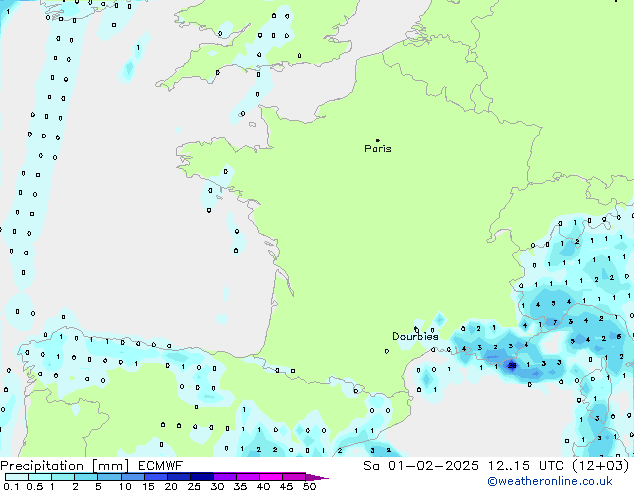This screenshot has height=490, width=634.
Task: Open the weatheronline.co.uk copyright link
Action: [549, 481]
